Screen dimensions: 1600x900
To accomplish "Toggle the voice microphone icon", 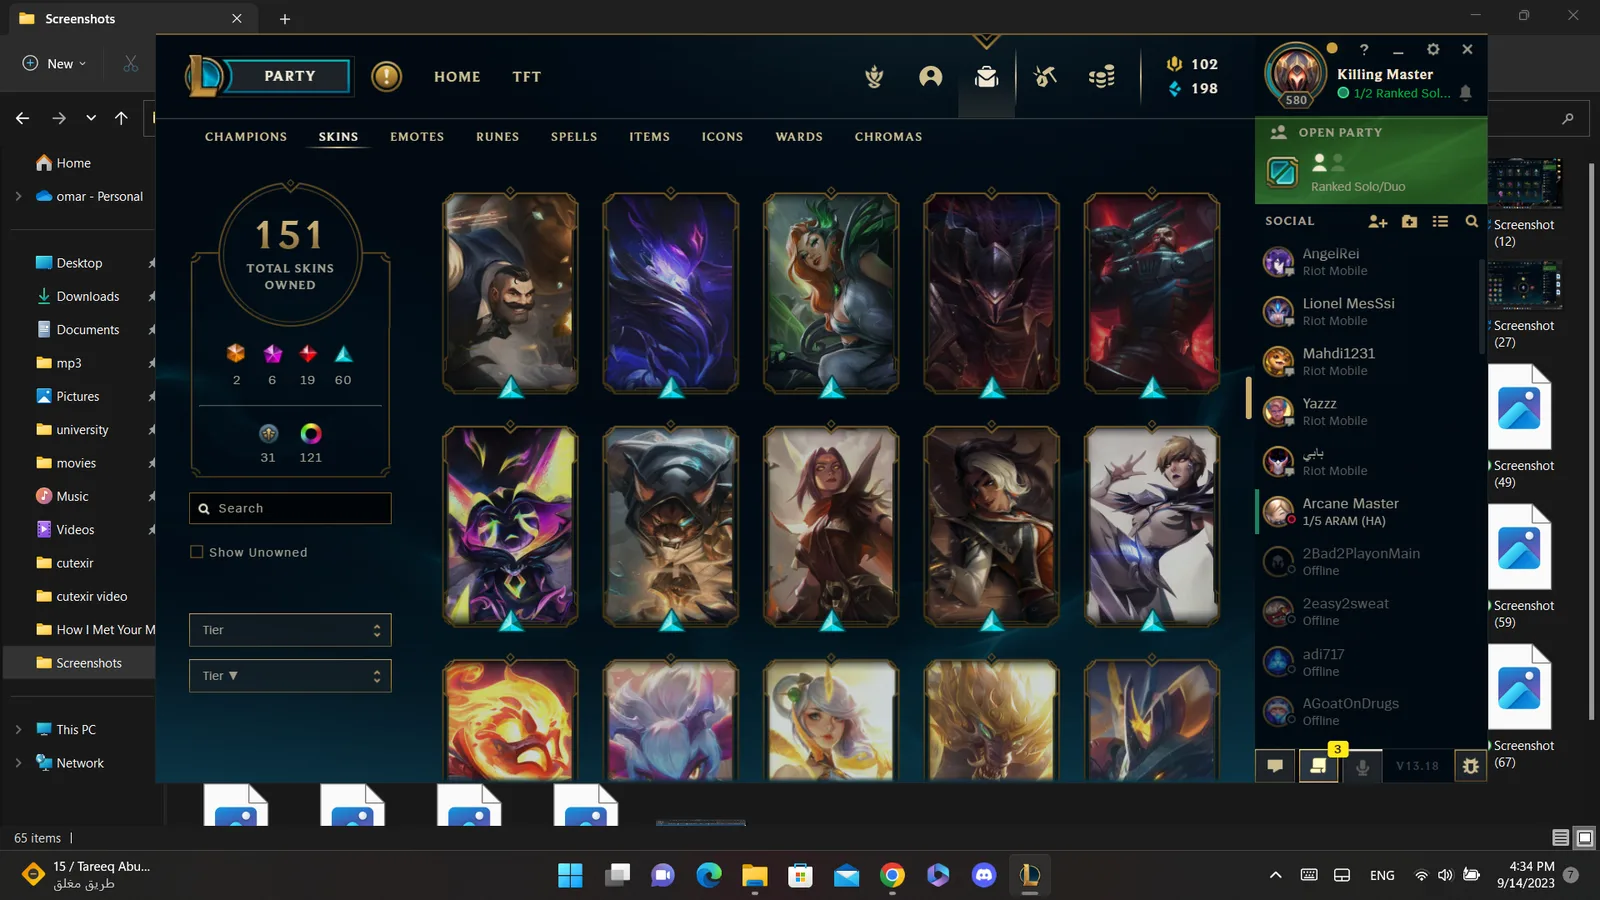I will point(1362,766).
